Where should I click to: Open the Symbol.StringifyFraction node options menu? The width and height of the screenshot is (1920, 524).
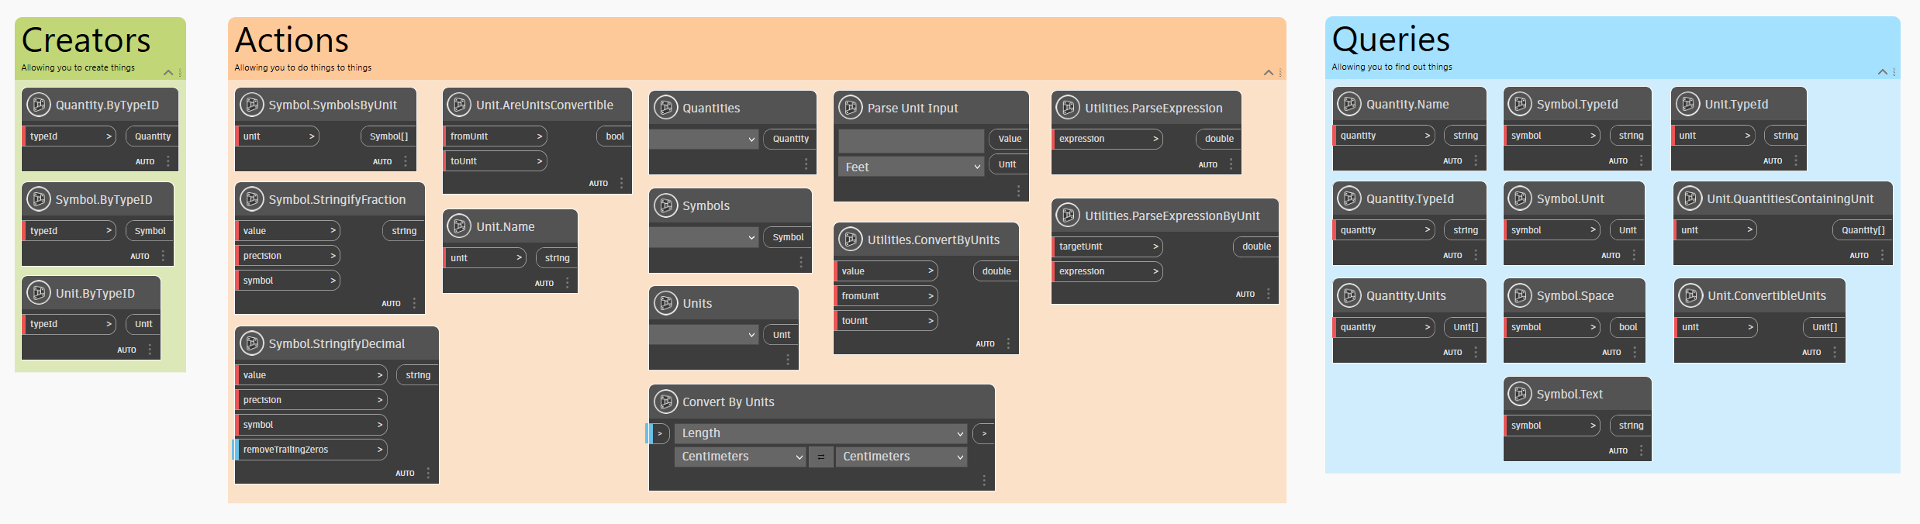tap(414, 303)
